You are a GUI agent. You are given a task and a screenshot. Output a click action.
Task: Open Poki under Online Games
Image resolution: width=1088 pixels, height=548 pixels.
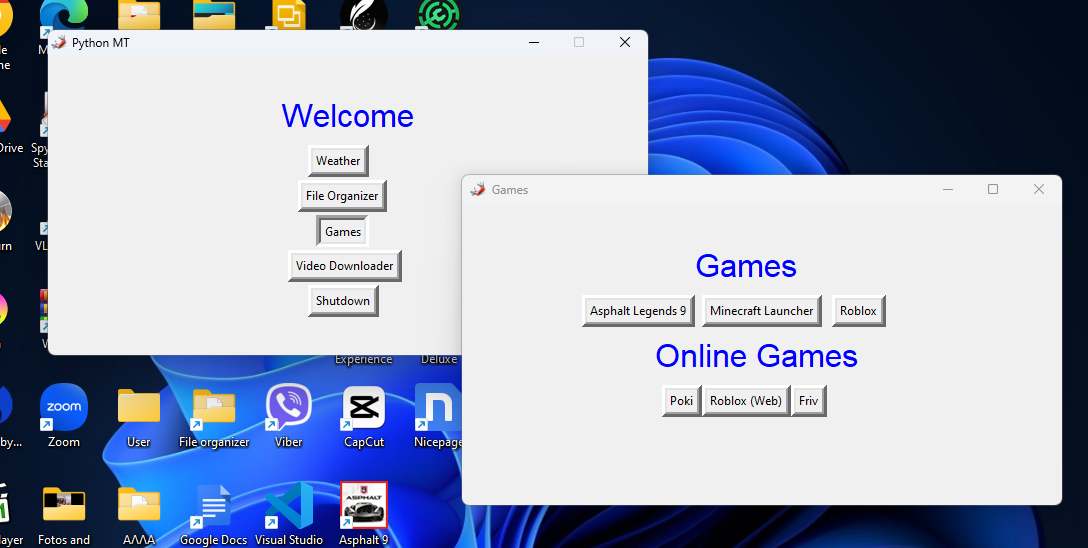pyautogui.click(x=681, y=401)
